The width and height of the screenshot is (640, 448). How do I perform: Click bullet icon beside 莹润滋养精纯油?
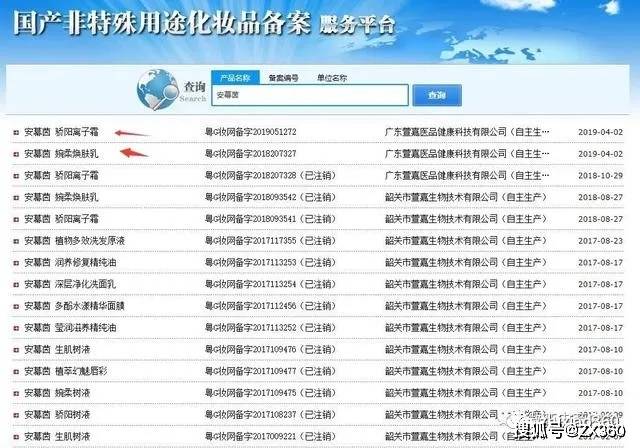(16, 328)
